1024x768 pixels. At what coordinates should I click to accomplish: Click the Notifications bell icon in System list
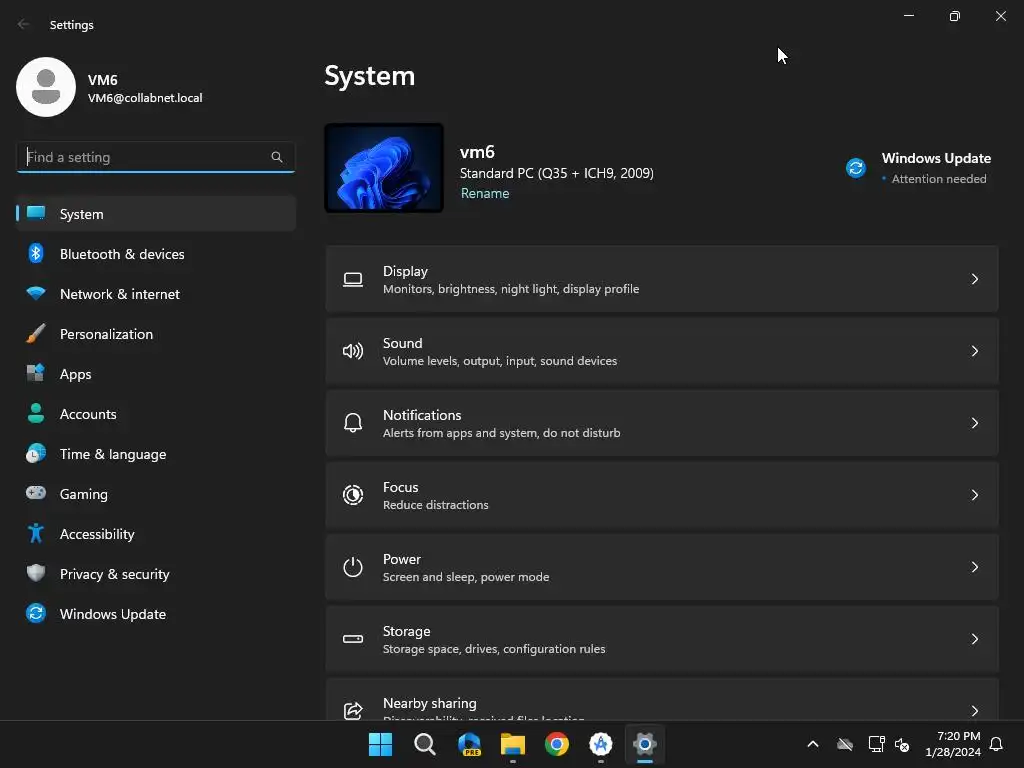pyautogui.click(x=353, y=423)
